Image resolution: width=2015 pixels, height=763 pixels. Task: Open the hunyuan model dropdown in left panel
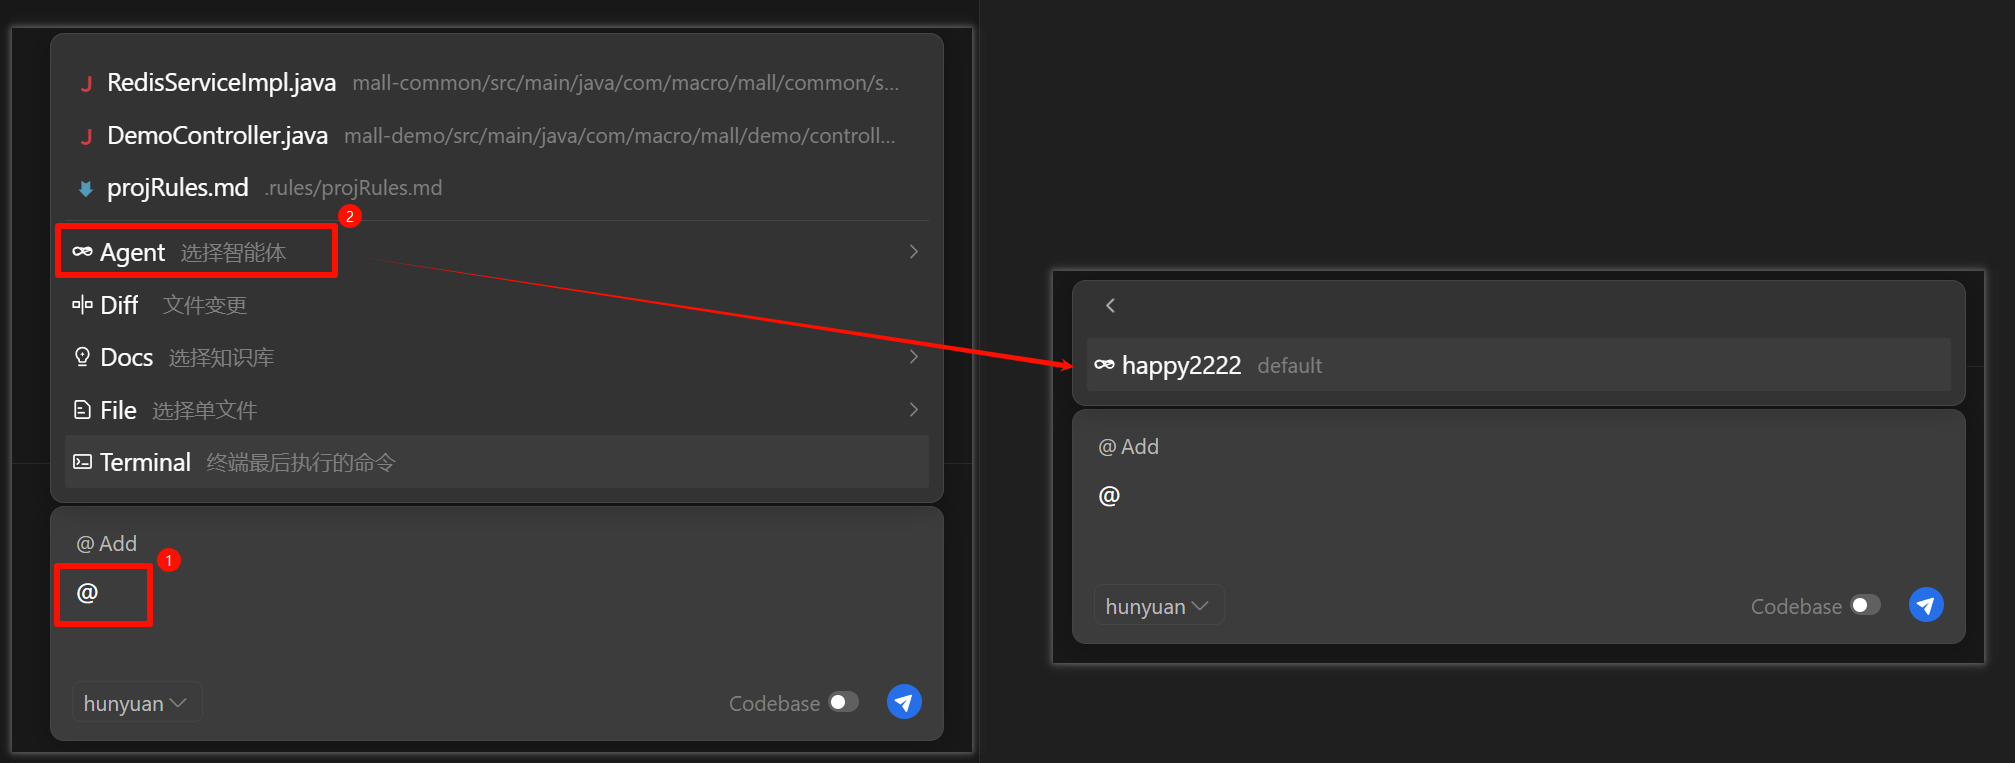136,703
